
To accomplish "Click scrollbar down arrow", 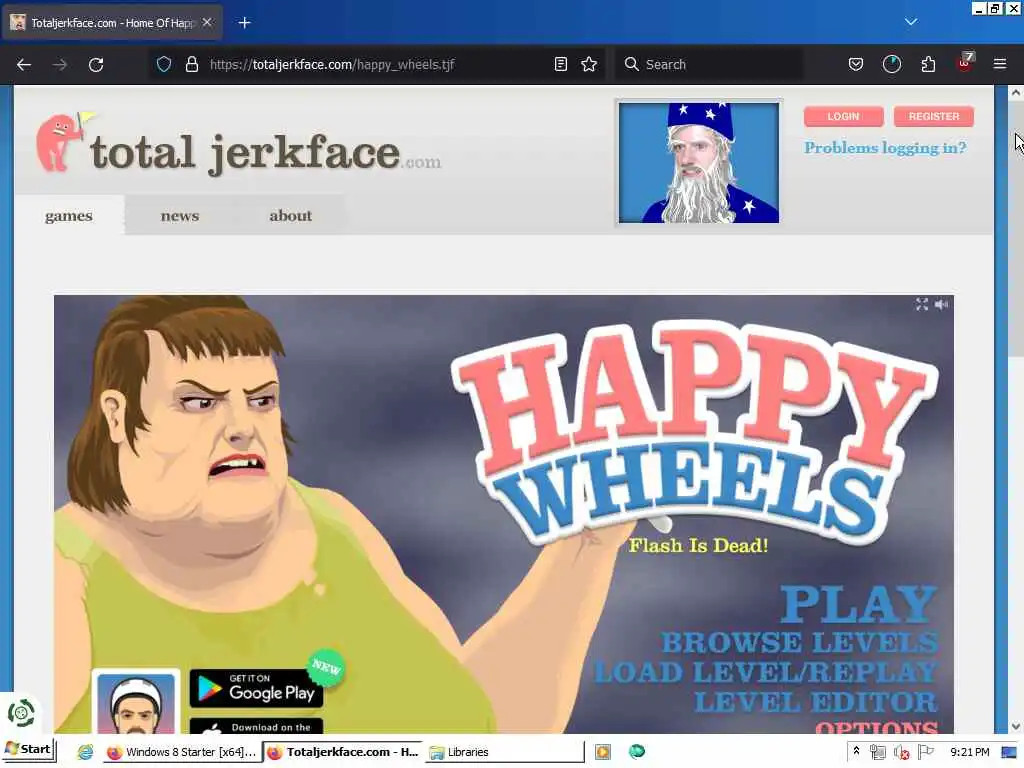I will (x=1016, y=726).
